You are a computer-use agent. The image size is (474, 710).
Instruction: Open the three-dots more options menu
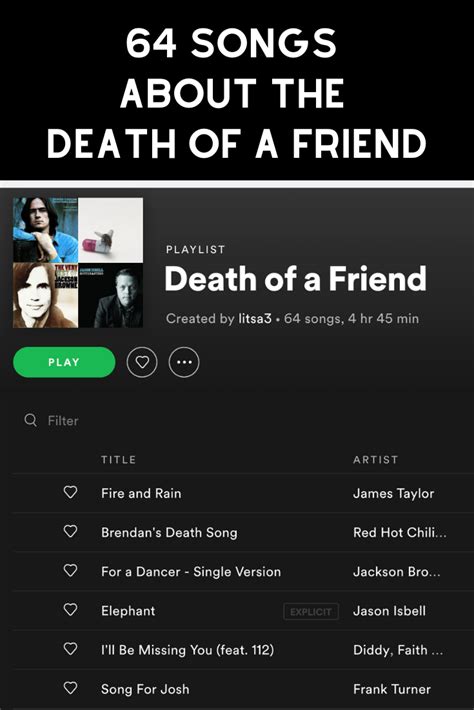[x=184, y=362]
